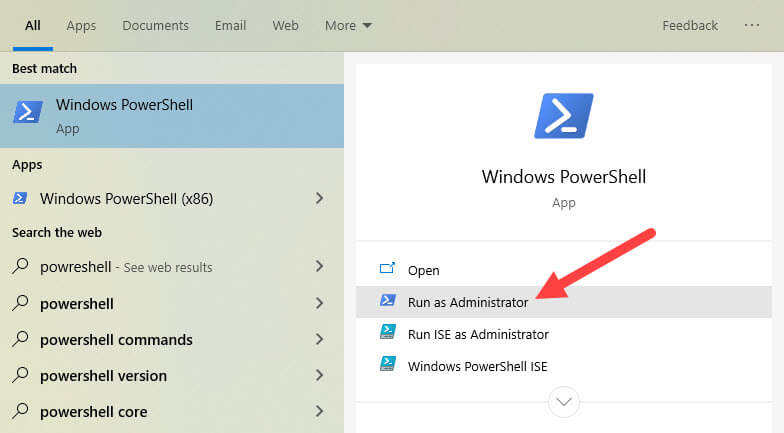Expand chevron for powershell commands
Viewport: 784px width, 433px height.
319,339
